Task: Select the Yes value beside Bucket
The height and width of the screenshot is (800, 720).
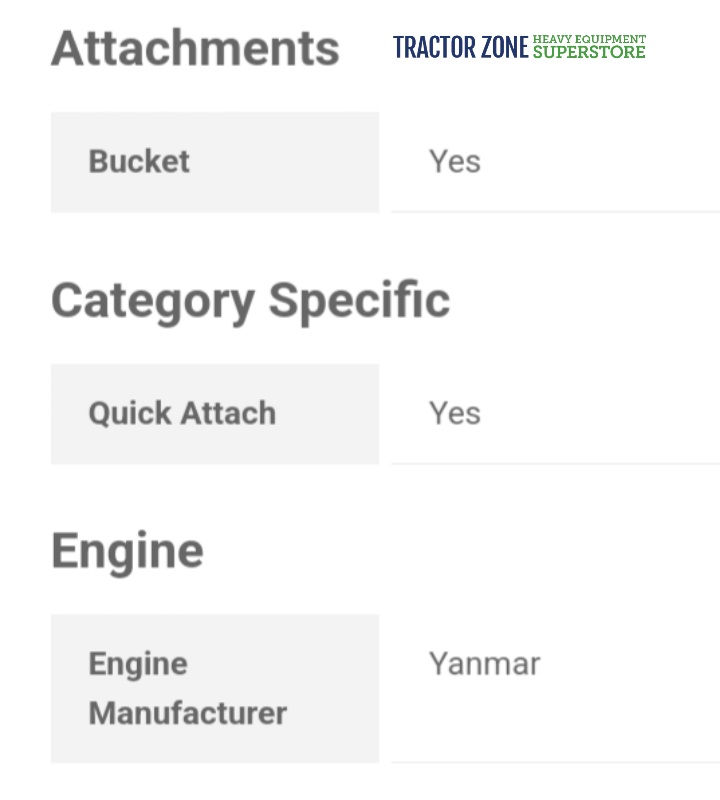Action: (x=455, y=162)
